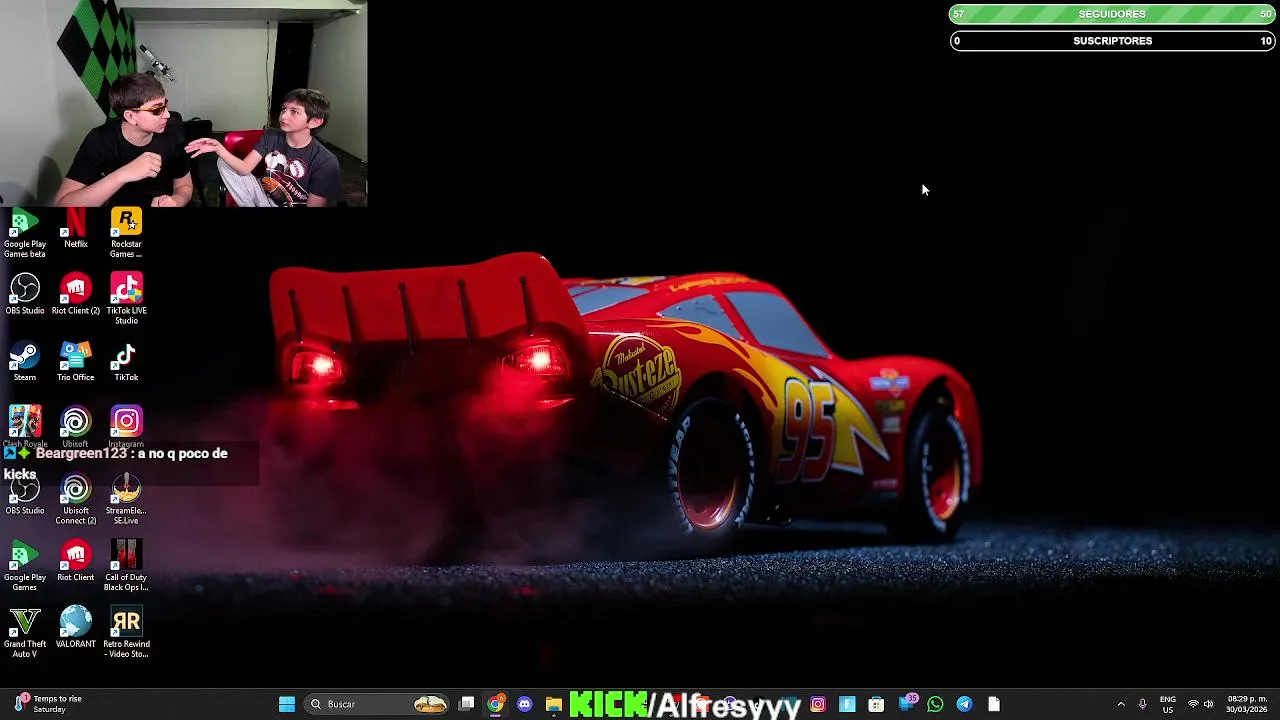Open Telegram from the taskbar
The image size is (1280, 720).
(964, 704)
